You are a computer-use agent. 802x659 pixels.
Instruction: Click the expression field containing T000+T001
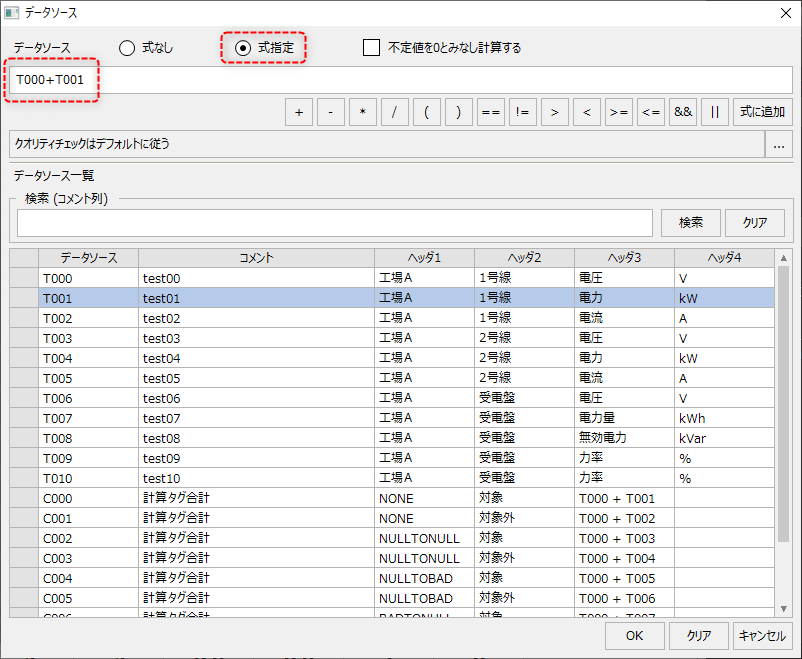click(400, 80)
